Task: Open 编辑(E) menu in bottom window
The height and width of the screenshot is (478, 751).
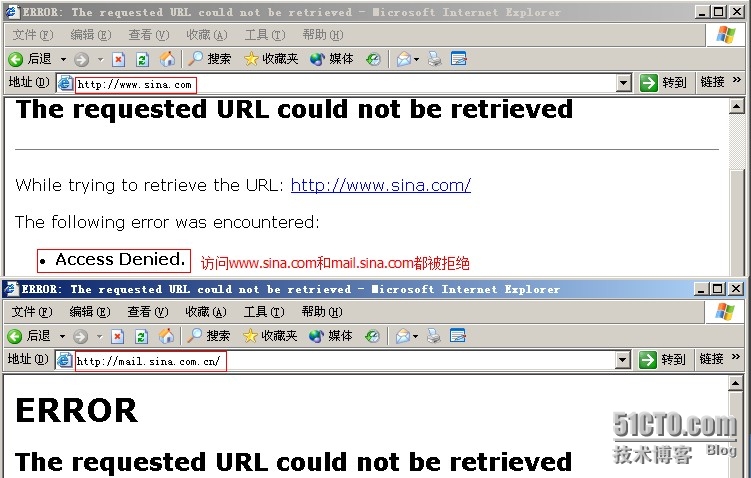Action: tap(90, 312)
